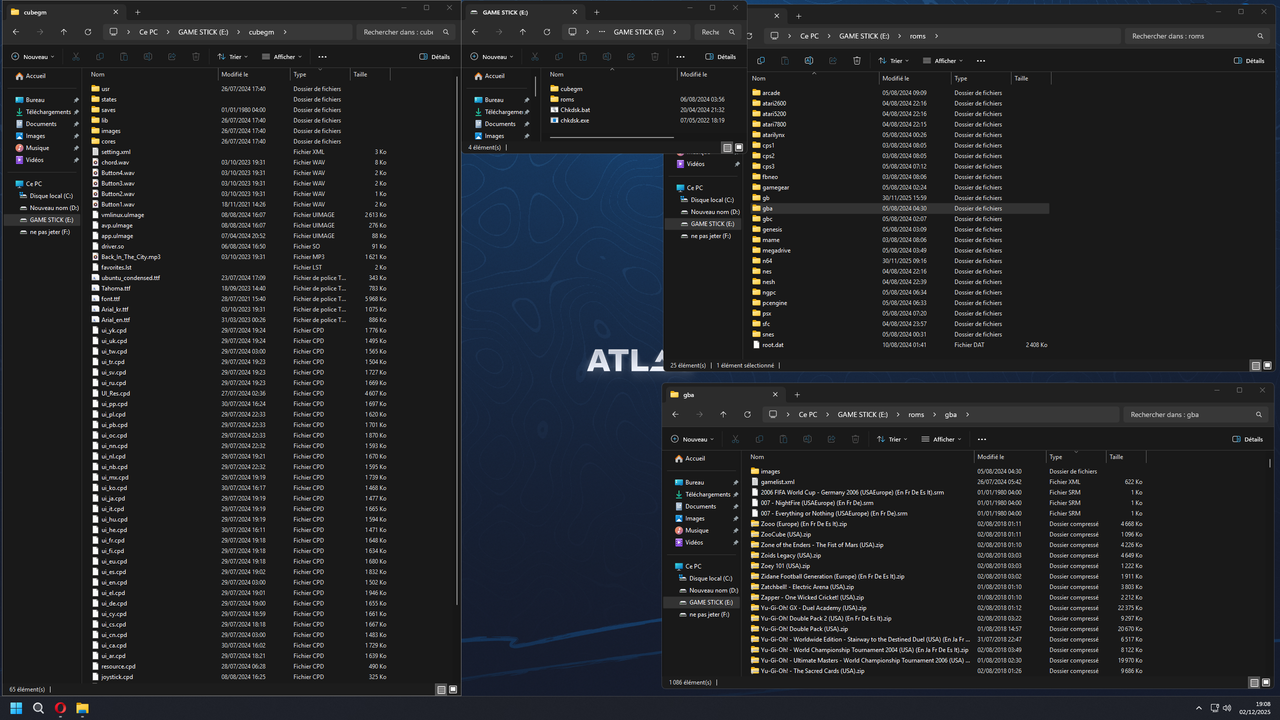Open more options (...) in cubegm toolbar
Screen dimensions: 1280x720
point(322,57)
